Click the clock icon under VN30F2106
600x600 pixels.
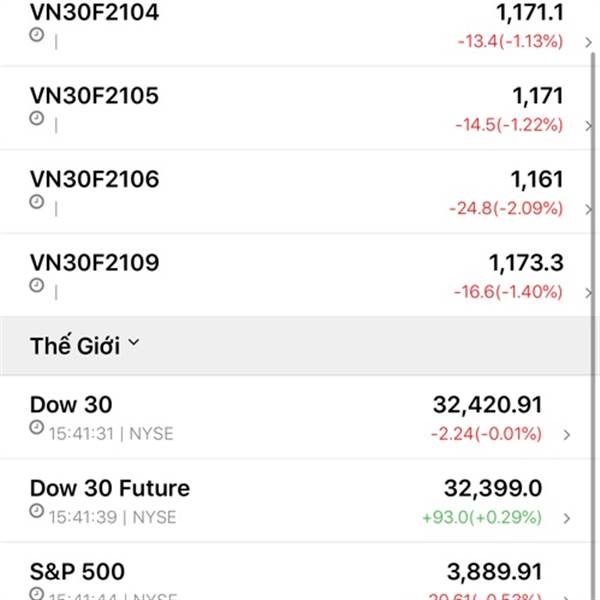pyautogui.click(x=37, y=202)
